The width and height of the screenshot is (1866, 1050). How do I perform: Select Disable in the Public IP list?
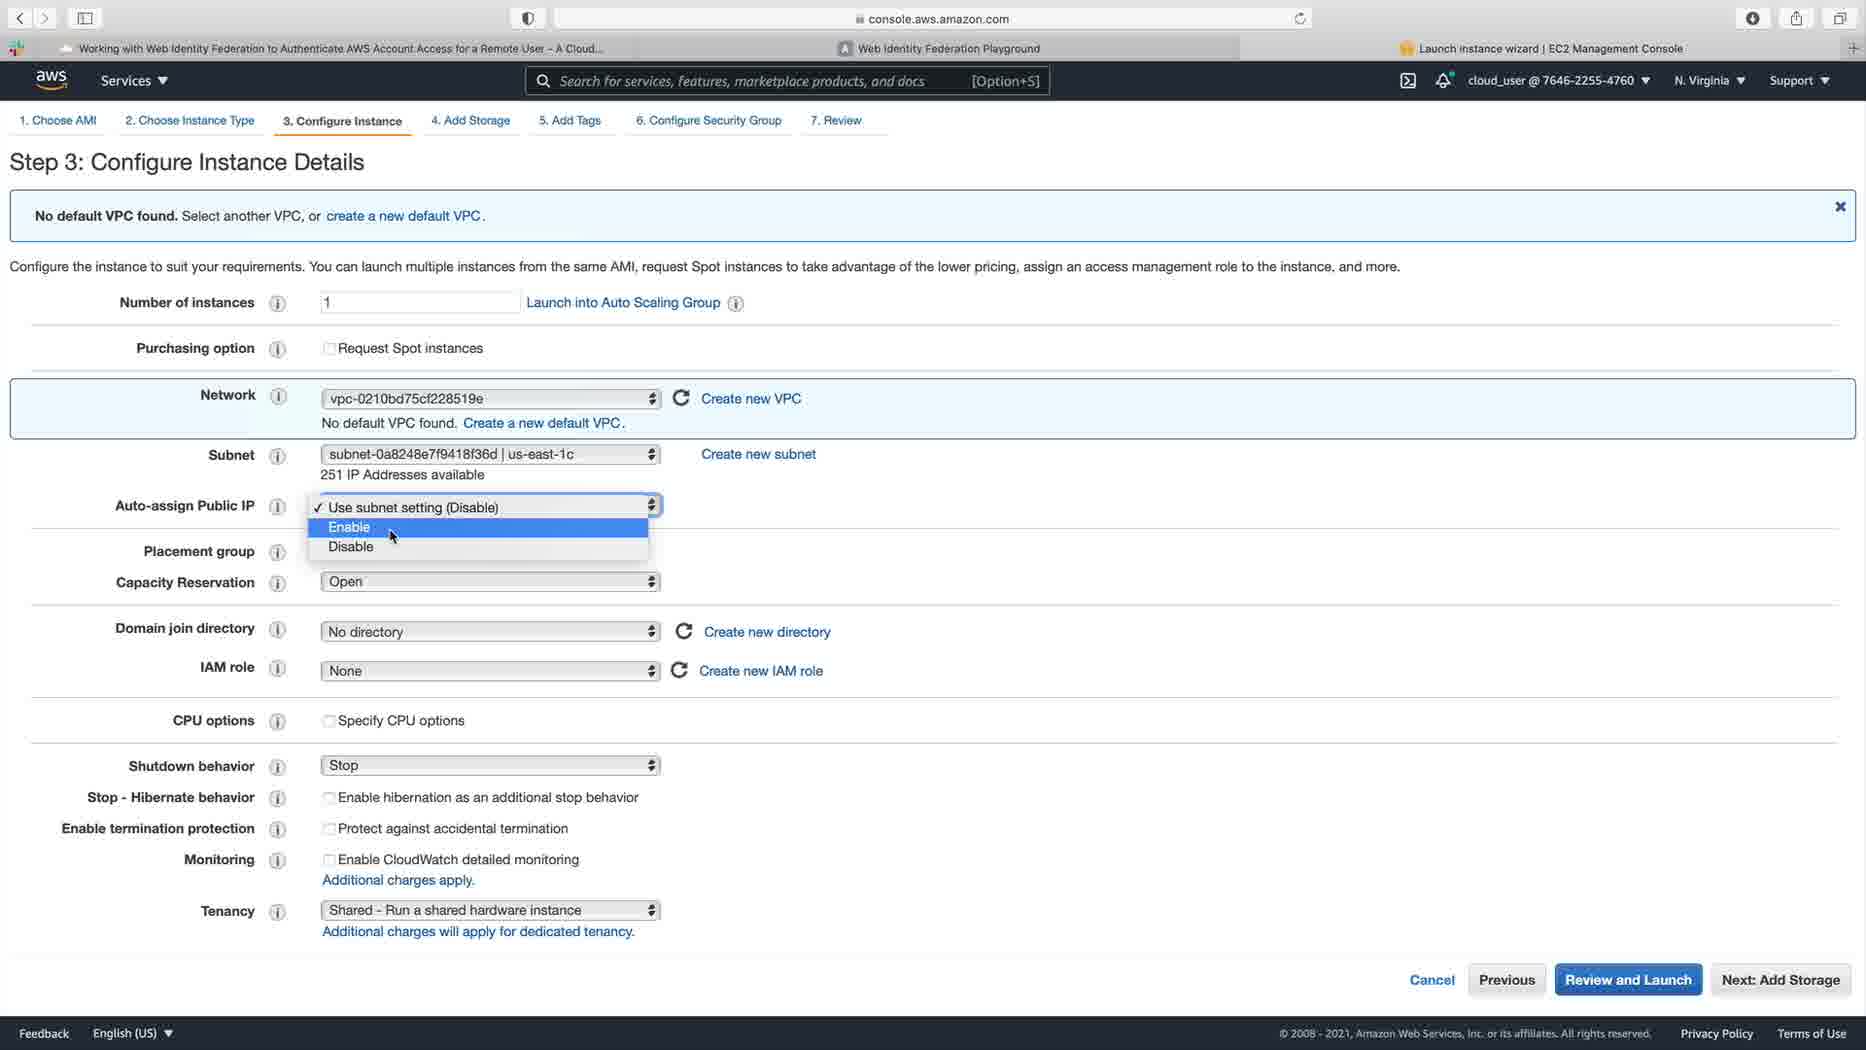(x=478, y=546)
